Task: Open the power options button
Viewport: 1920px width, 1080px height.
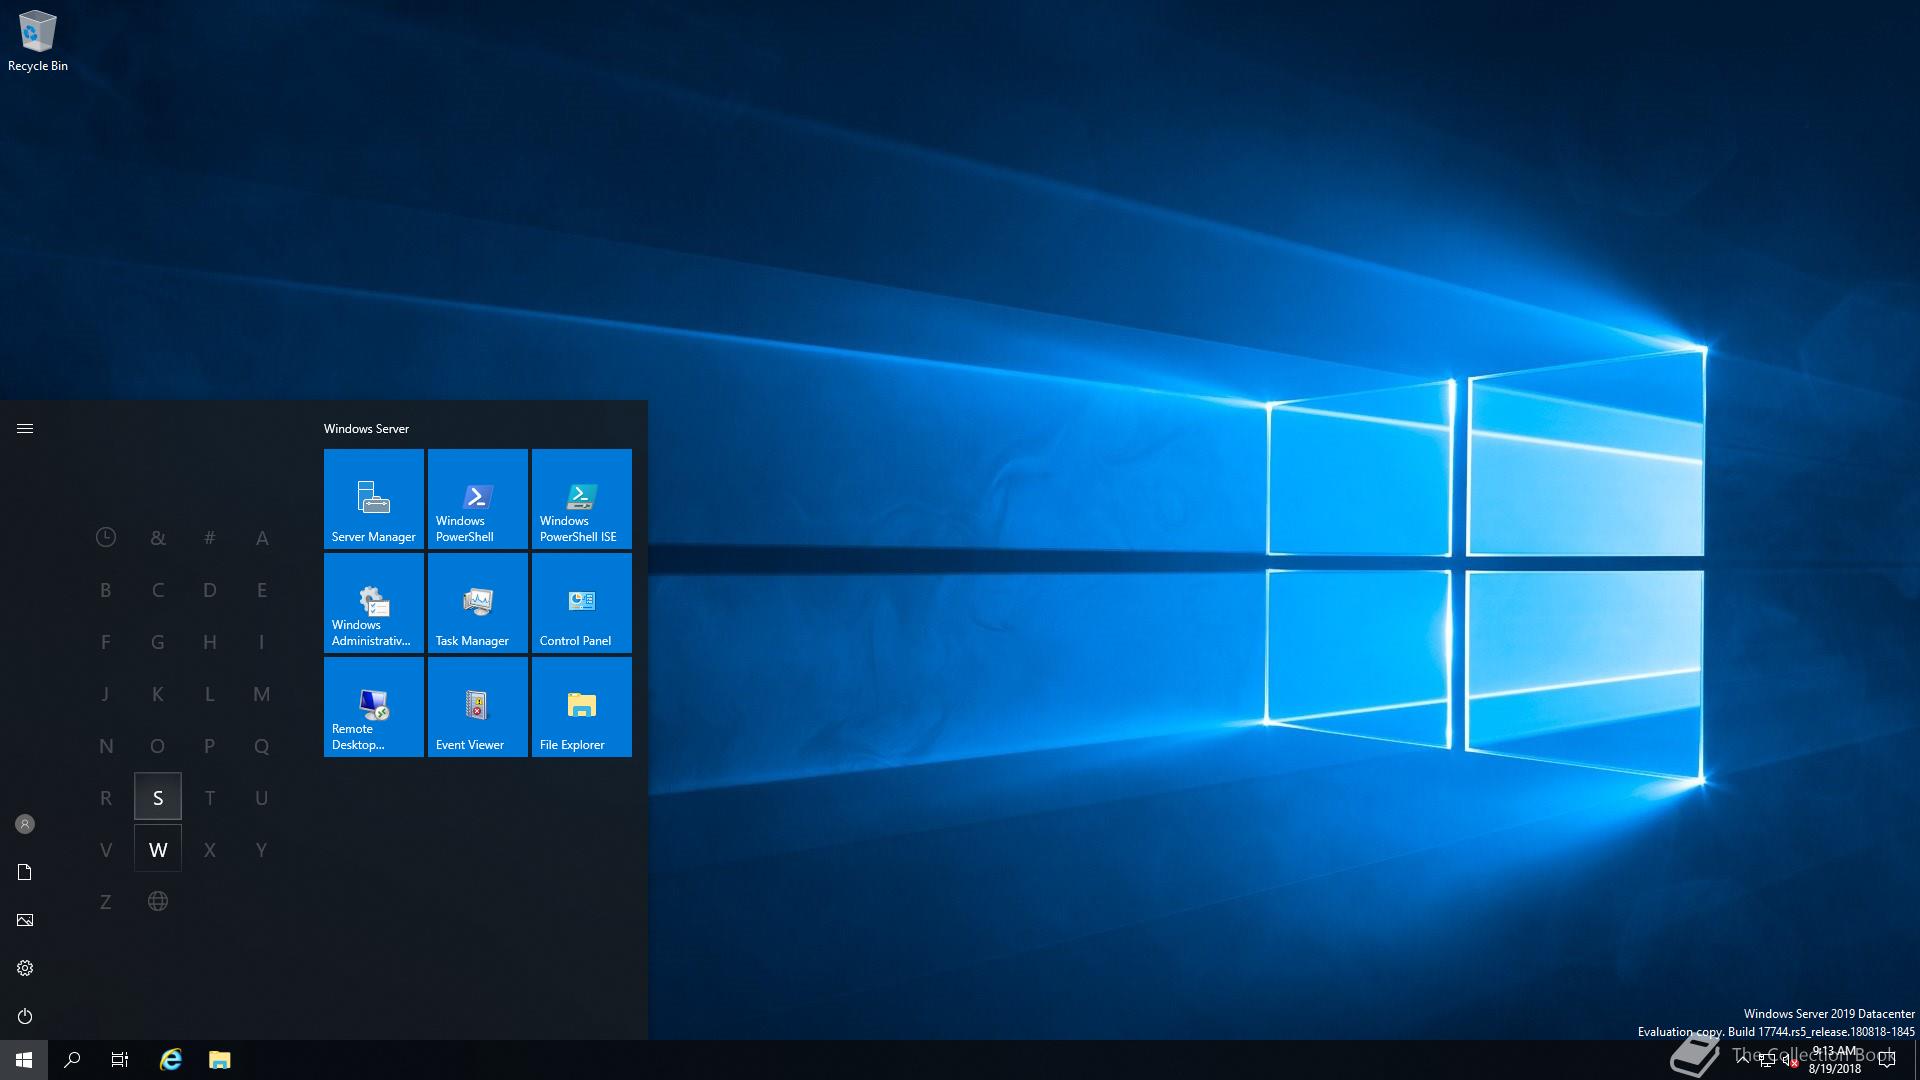Action: (25, 1016)
